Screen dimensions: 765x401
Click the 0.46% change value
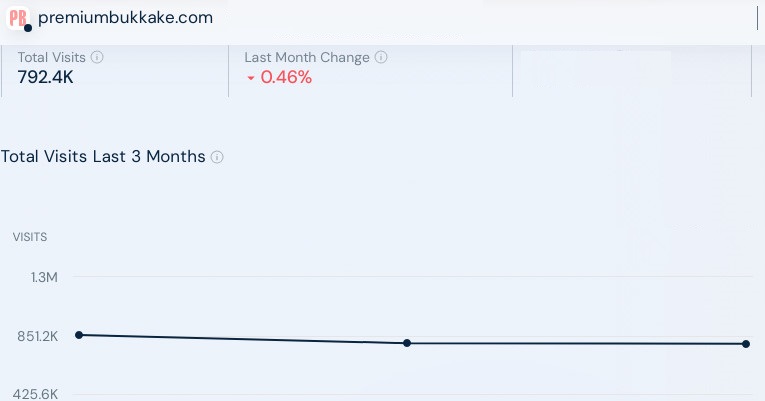286,77
